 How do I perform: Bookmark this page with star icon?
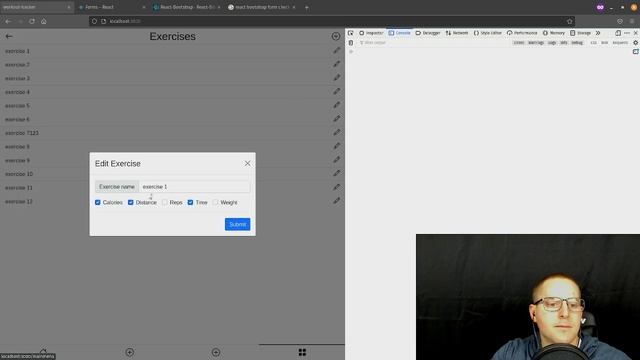point(569,21)
